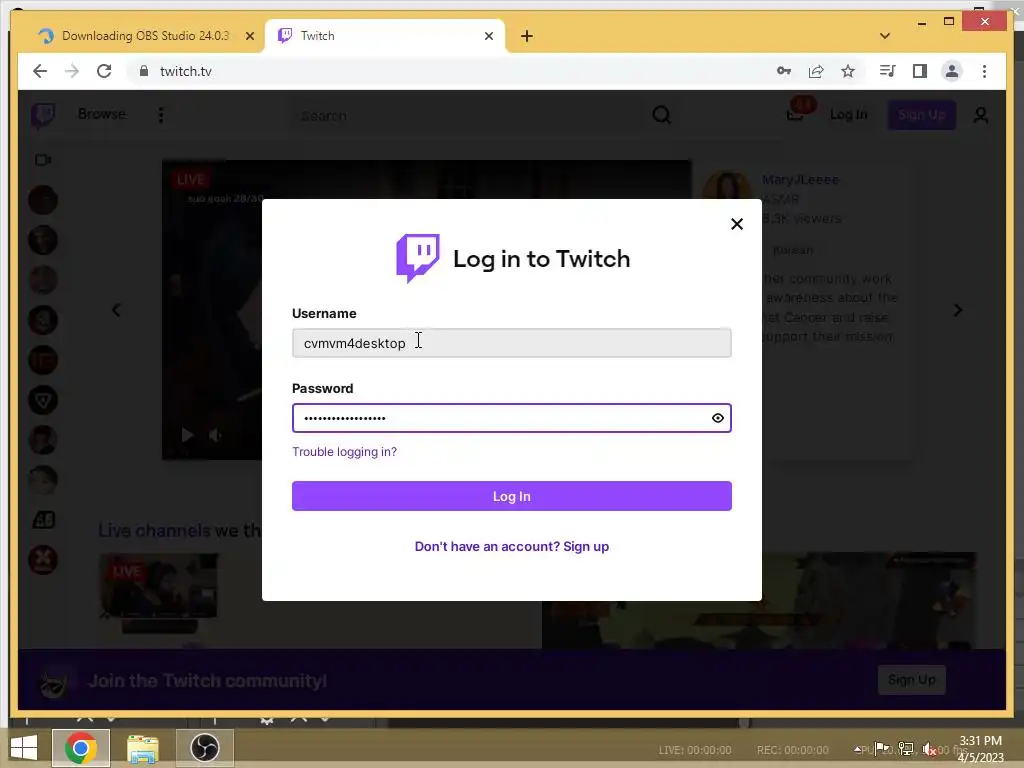
Task: Open Chrome profile avatar
Action: (x=952, y=71)
